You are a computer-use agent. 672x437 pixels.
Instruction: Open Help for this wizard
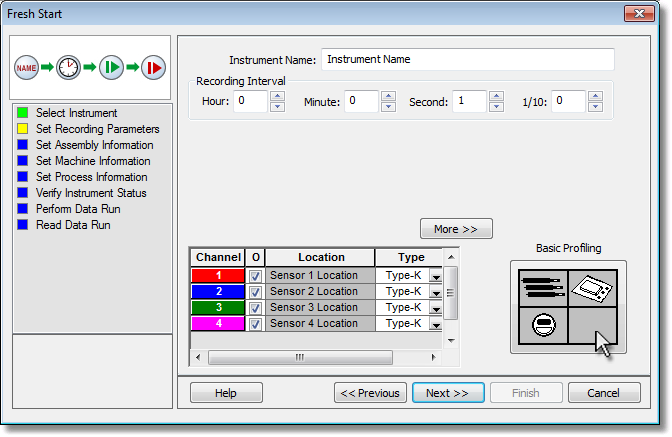click(x=226, y=392)
